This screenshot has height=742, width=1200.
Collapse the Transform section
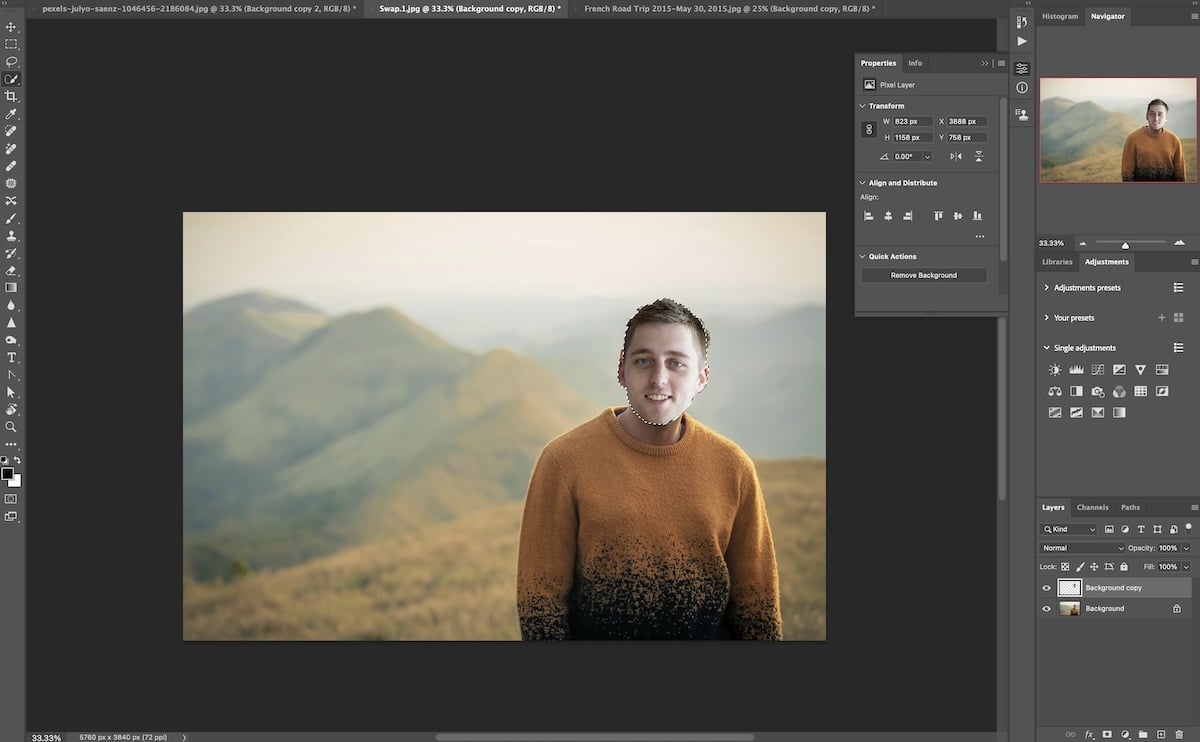pos(862,105)
